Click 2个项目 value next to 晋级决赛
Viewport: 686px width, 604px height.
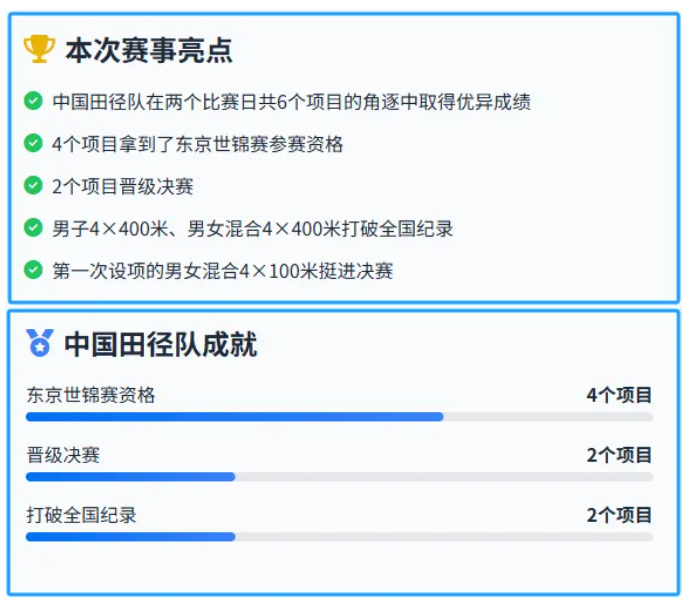[x=620, y=455]
